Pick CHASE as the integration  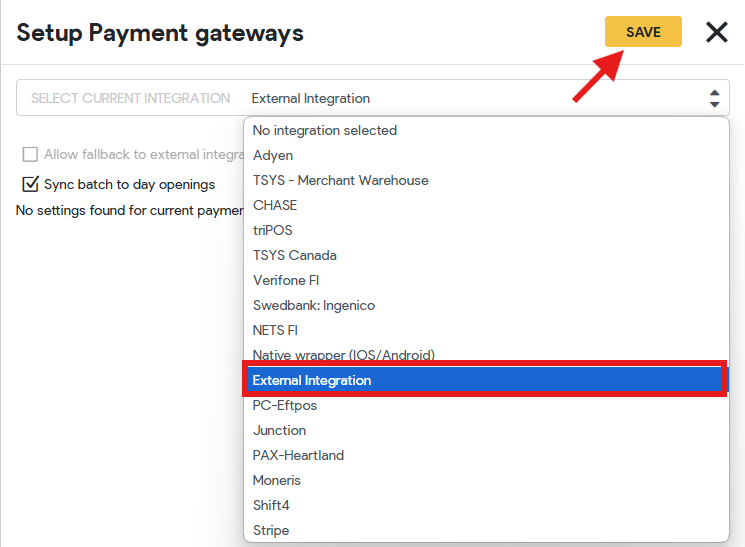coord(486,205)
